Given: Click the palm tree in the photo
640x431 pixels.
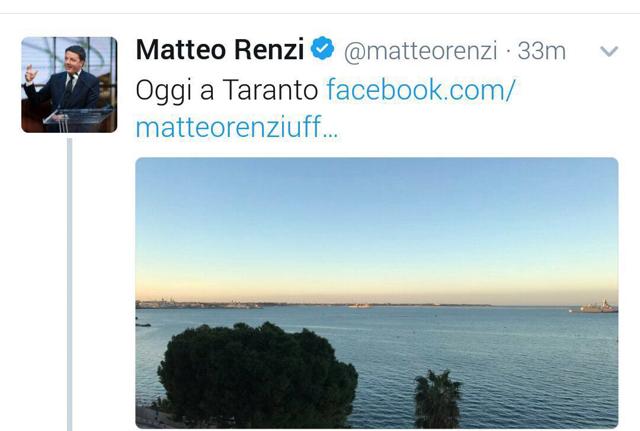Looking at the screenshot, I should [438, 399].
